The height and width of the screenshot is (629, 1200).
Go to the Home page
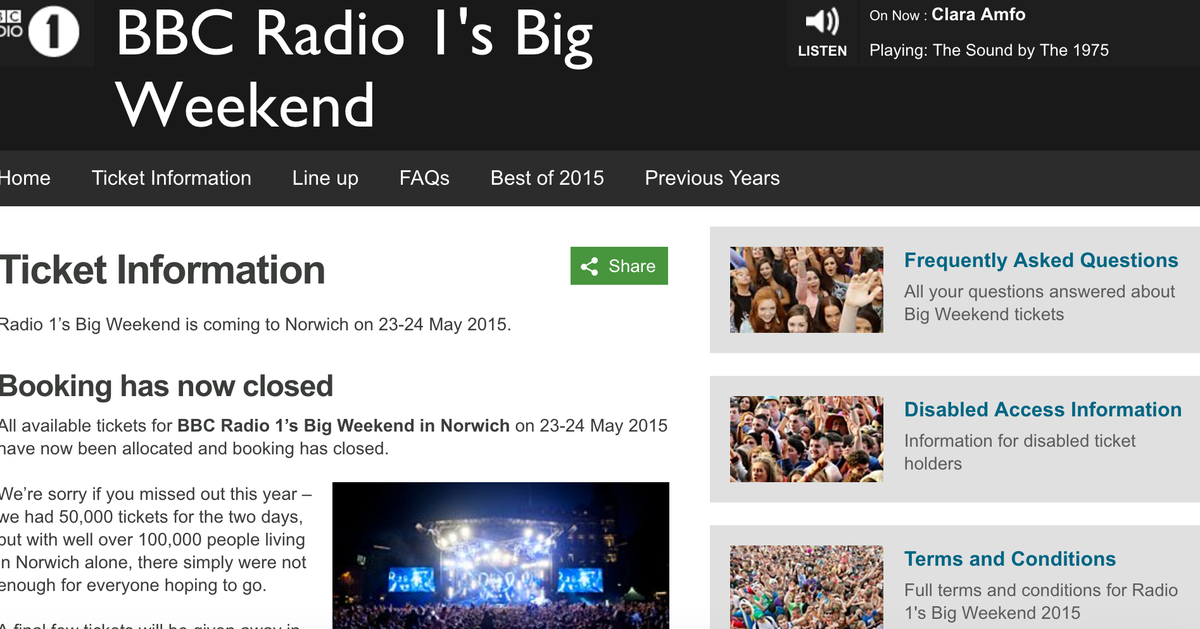click(x=25, y=178)
